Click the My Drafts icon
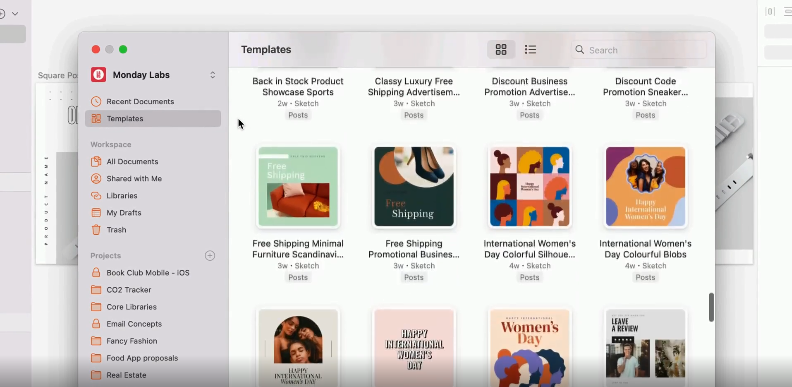 96,213
